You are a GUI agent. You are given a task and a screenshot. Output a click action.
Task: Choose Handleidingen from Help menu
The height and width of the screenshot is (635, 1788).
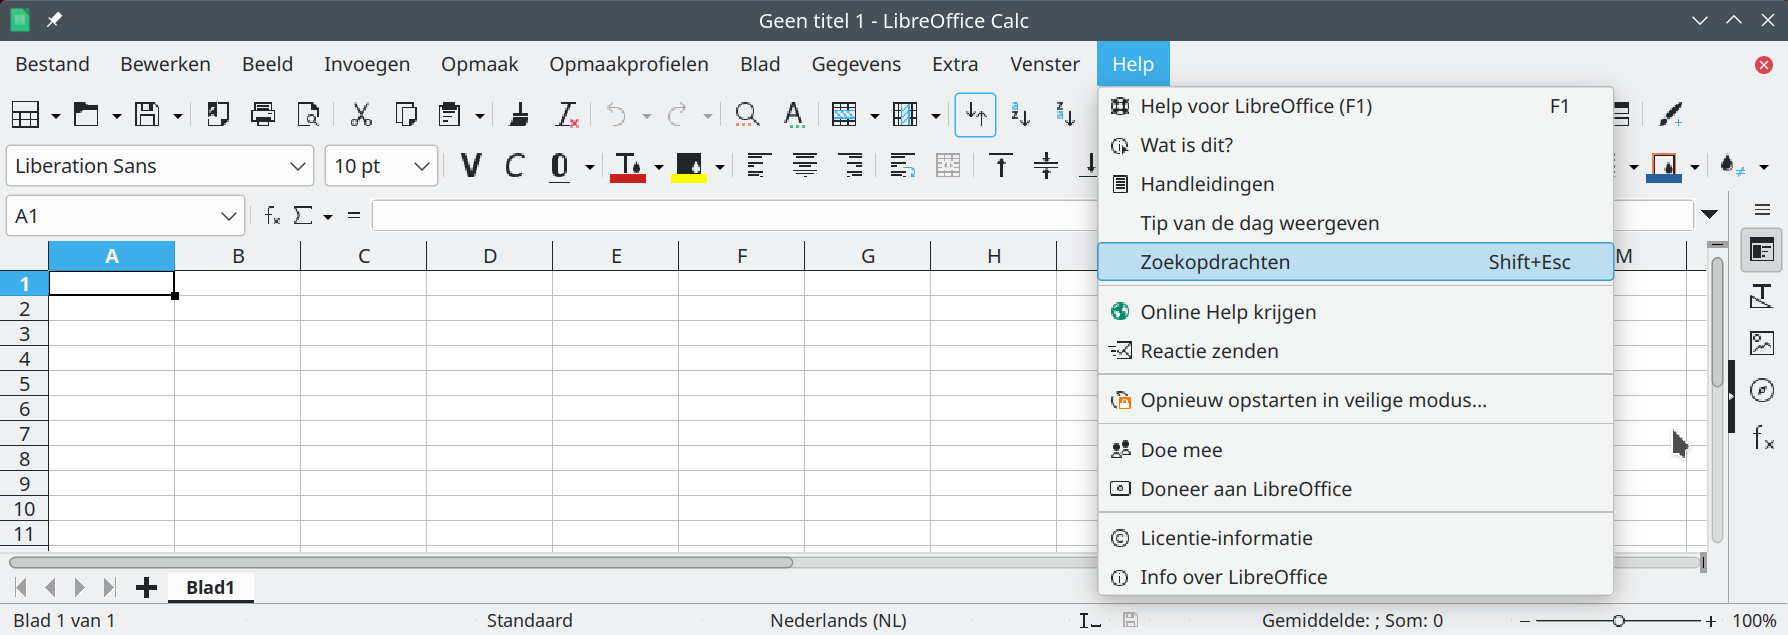[1355, 184]
